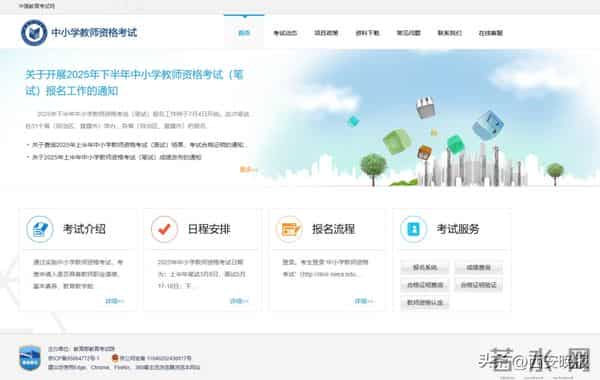
Task: Open the 资料下载 navigation item
Action: (x=367, y=33)
